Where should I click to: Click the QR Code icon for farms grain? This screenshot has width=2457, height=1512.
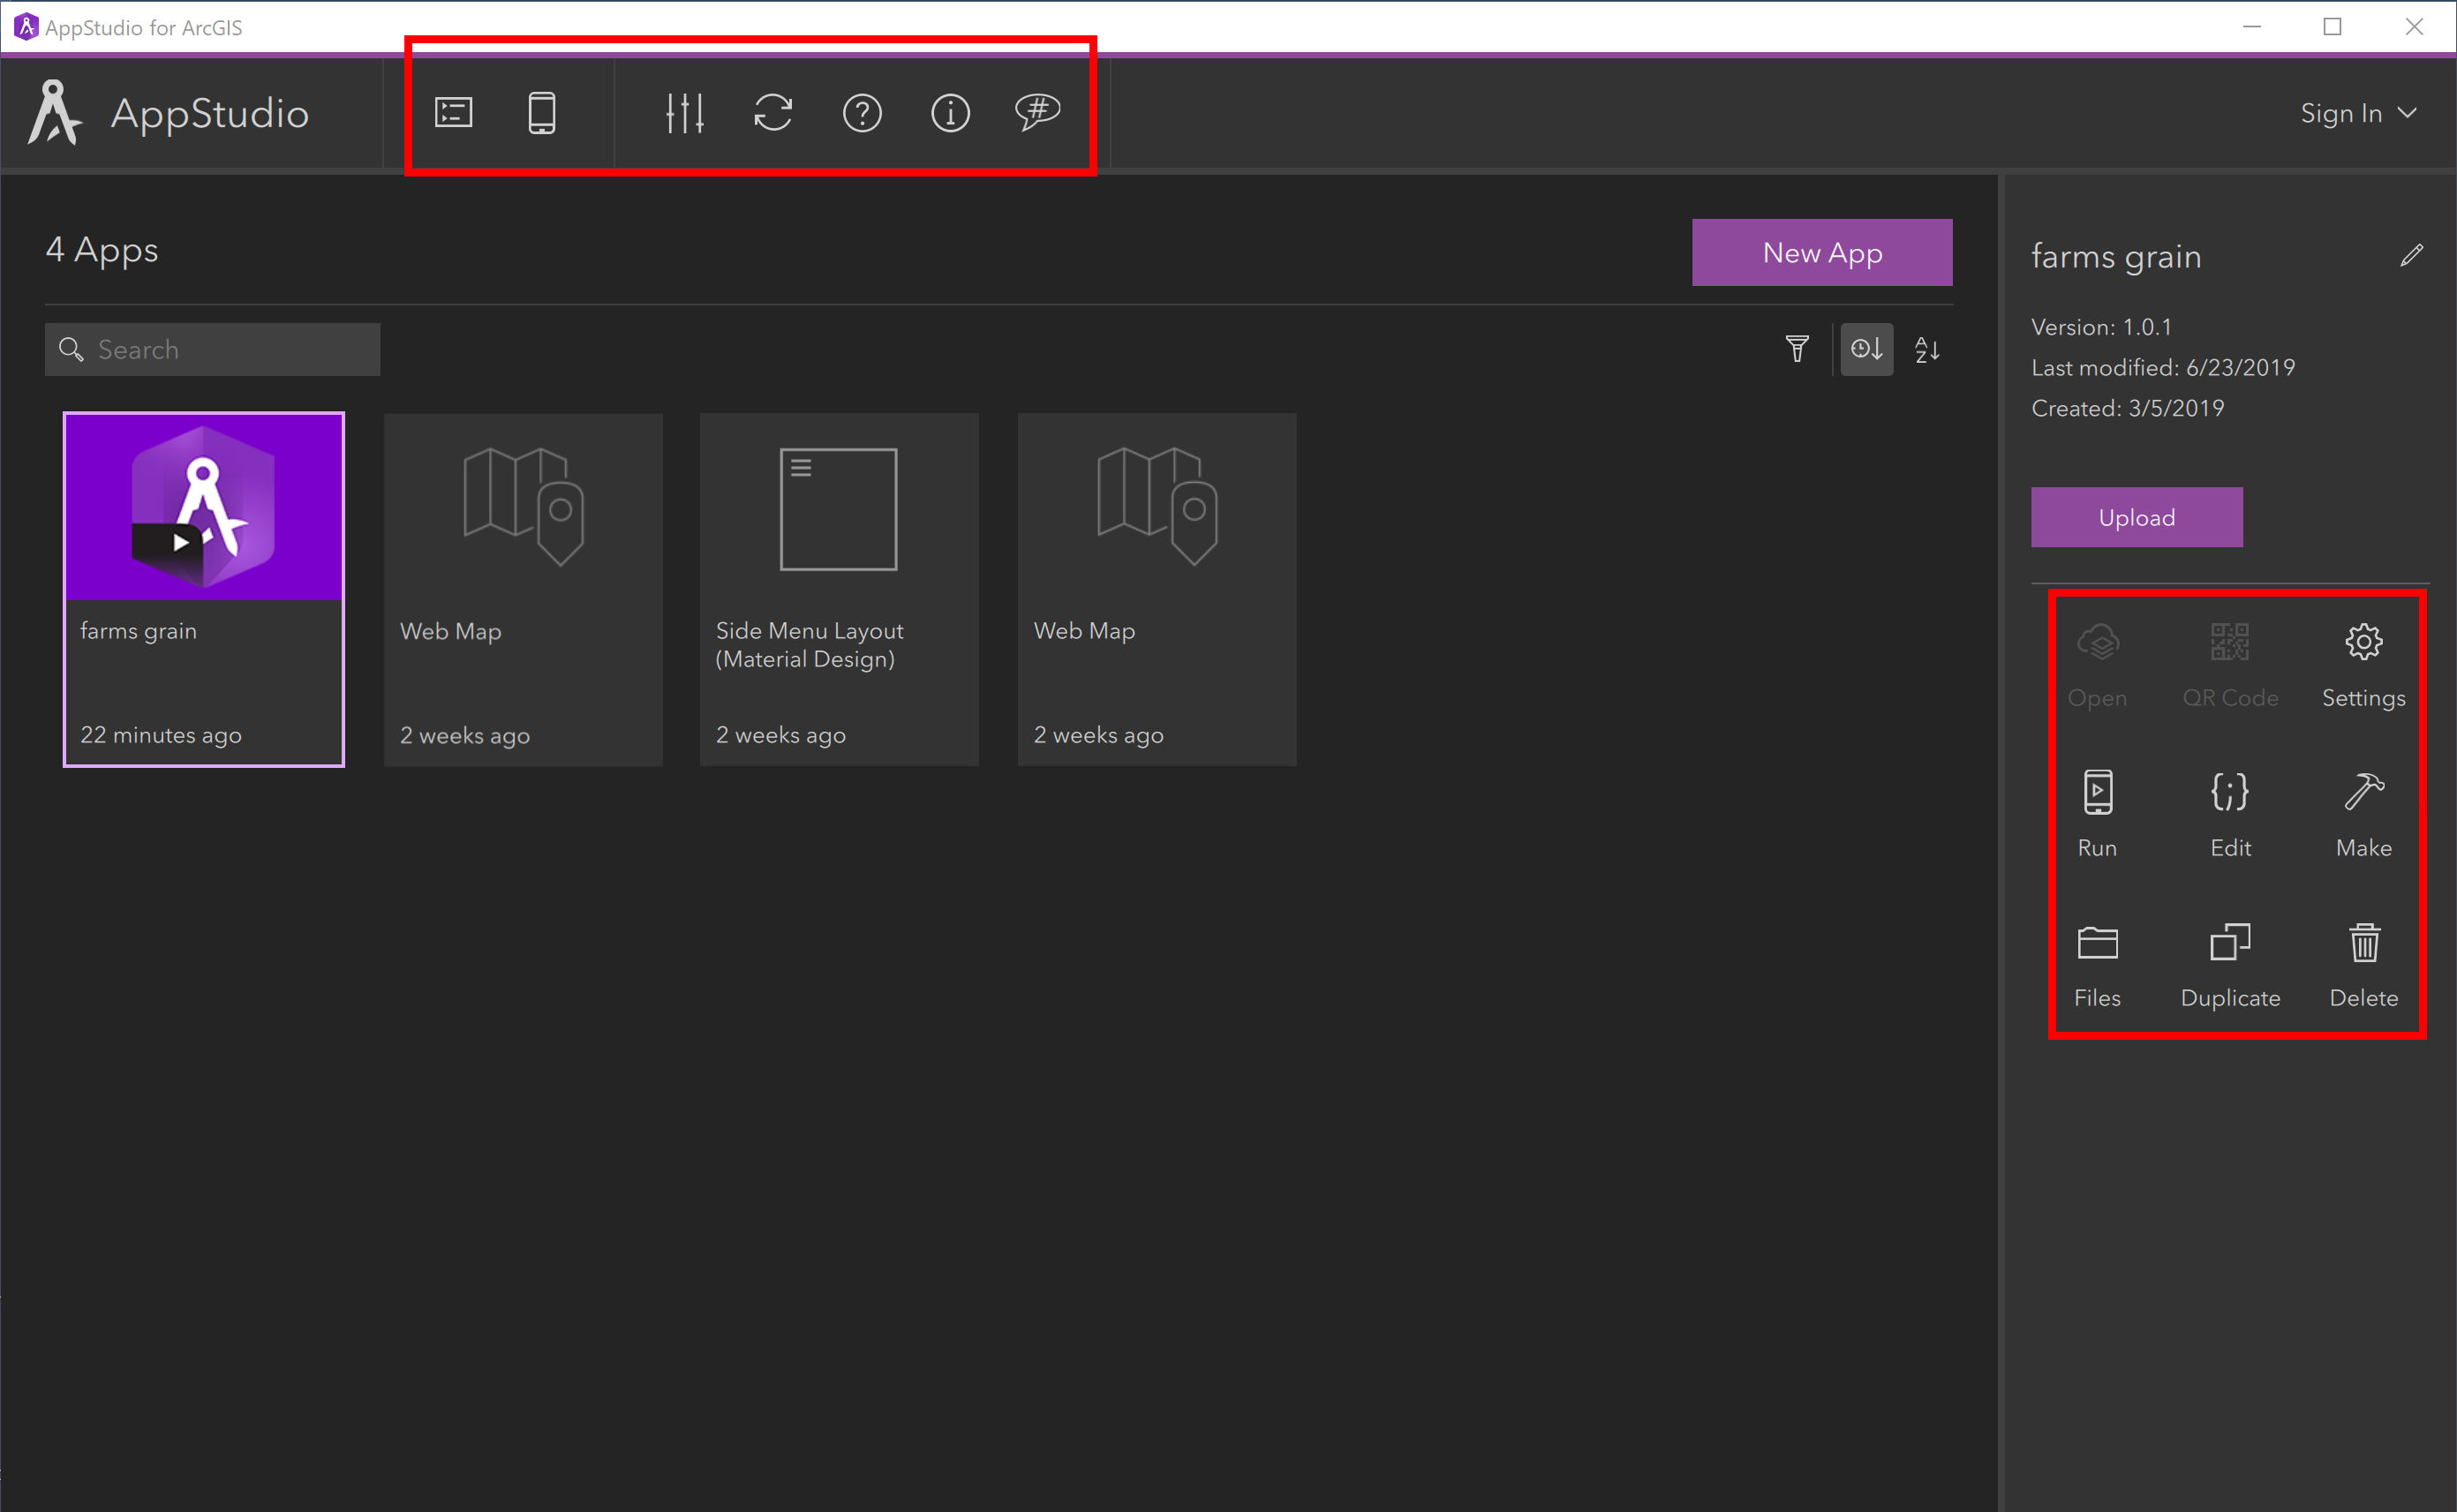tap(2231, 642)
